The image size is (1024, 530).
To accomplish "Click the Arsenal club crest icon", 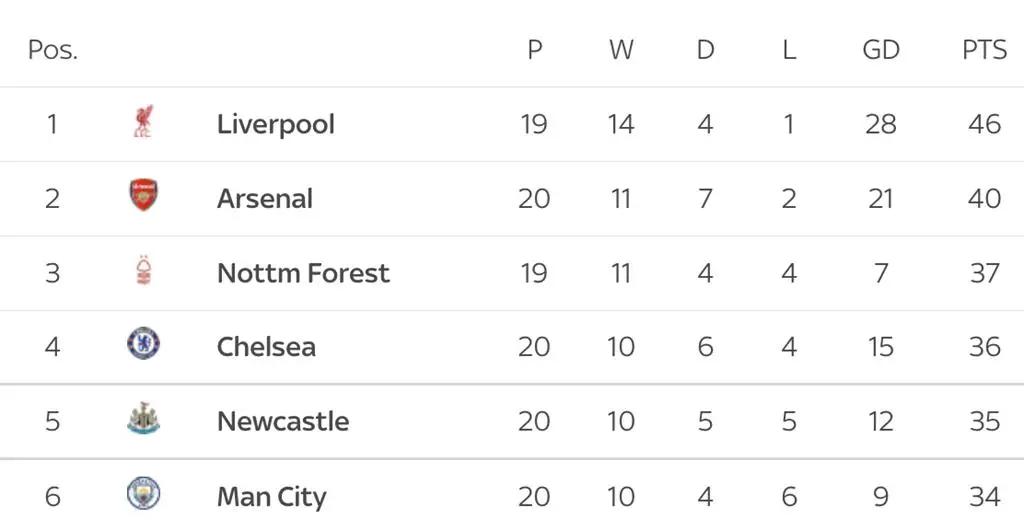I will coord(143,195).
